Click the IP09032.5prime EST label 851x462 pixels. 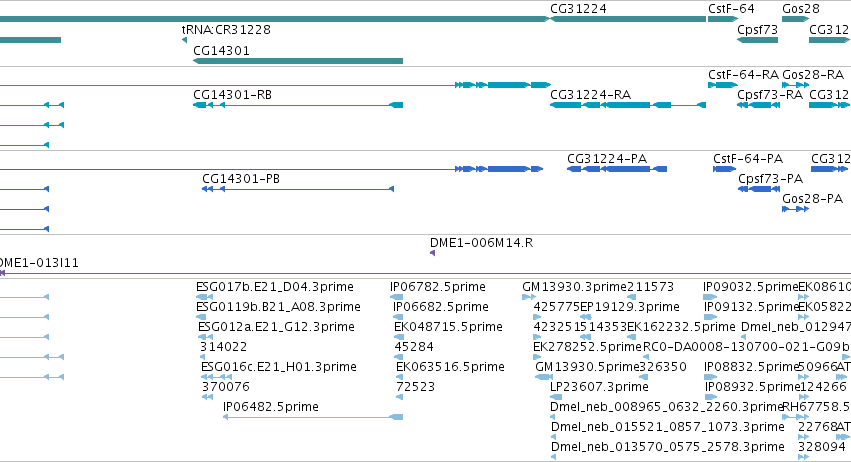pyautogui.click(x=751, y=287)
